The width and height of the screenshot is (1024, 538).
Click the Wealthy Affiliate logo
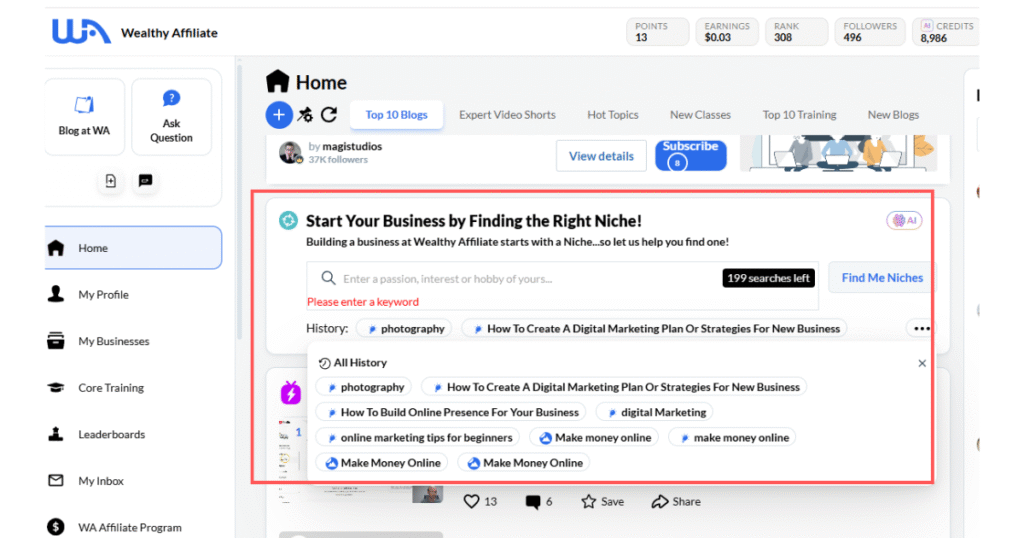point(81,31)
